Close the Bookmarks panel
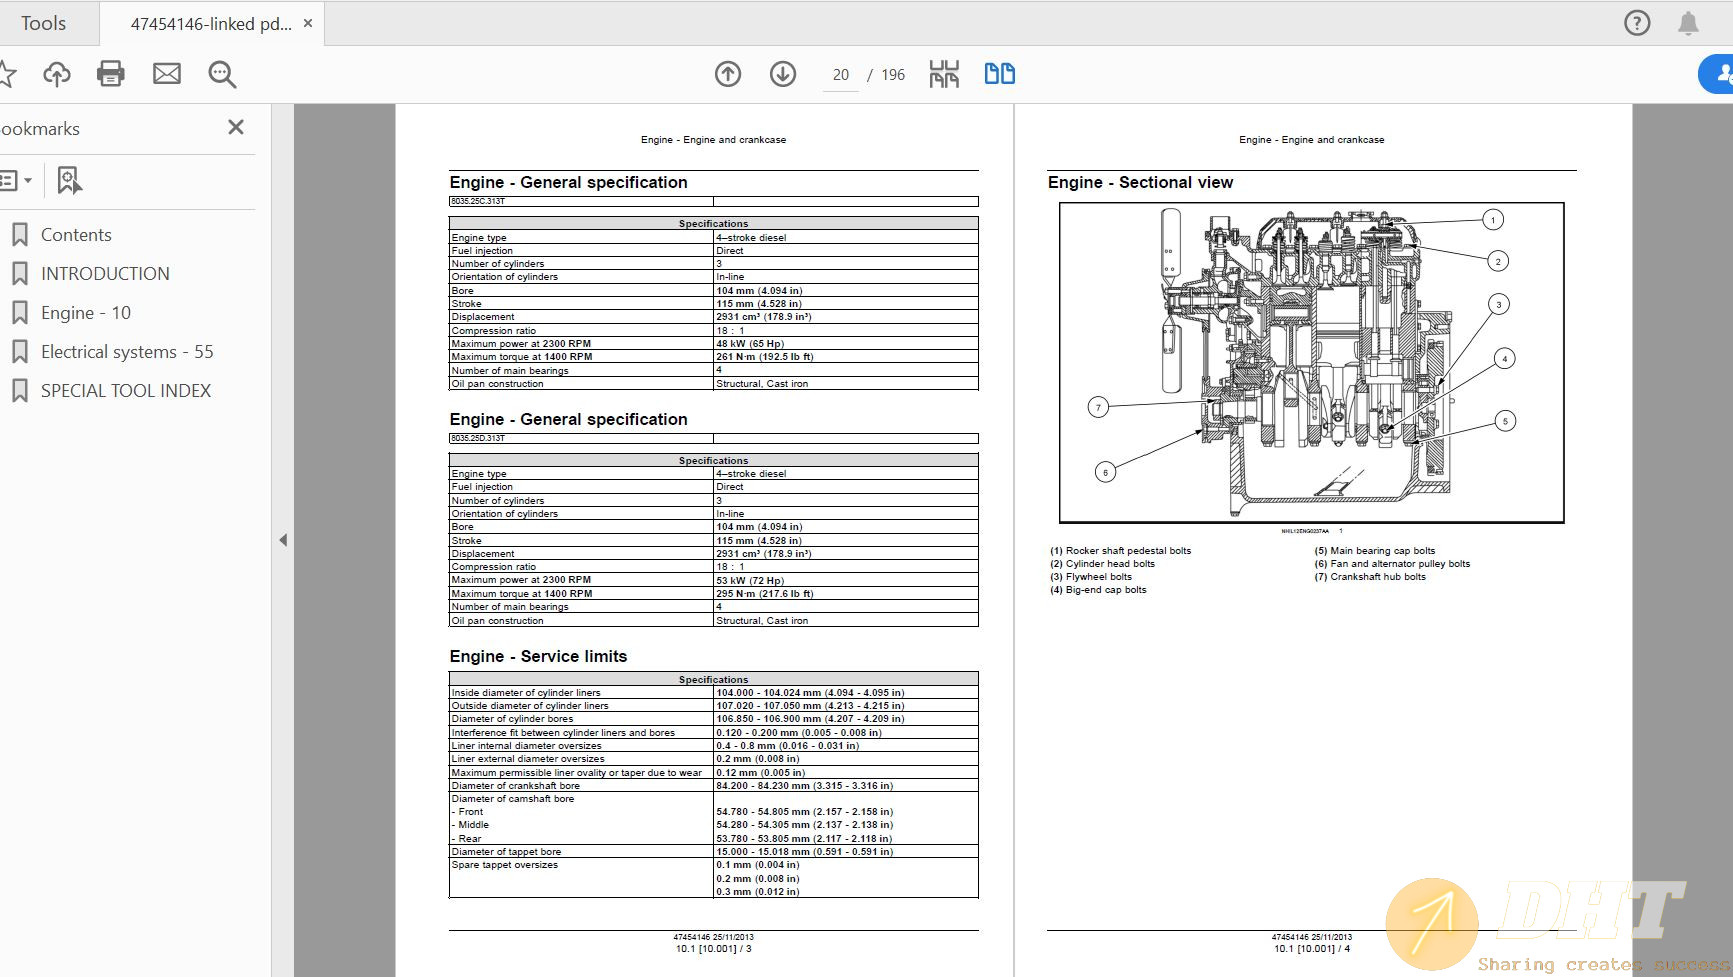 click(x=236, y=127)
